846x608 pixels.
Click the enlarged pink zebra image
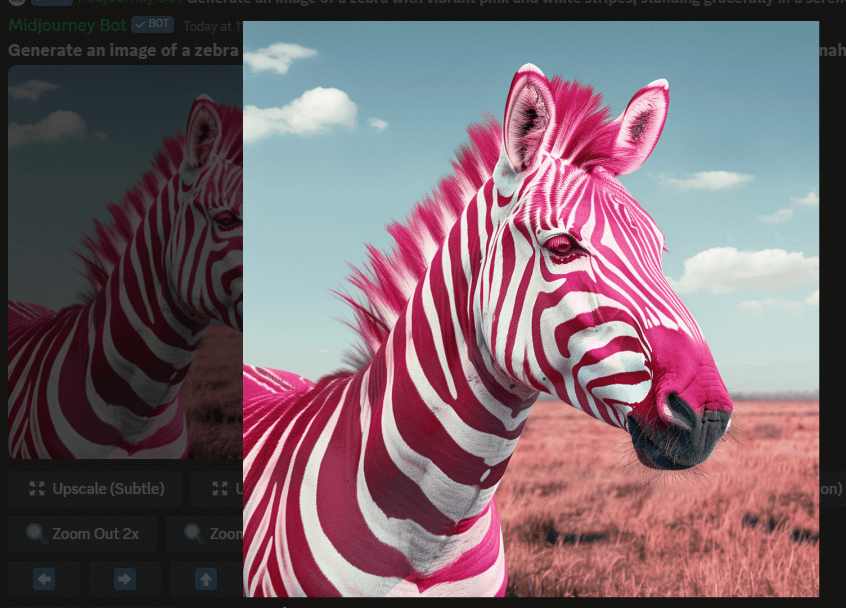(x=531, y=309)
